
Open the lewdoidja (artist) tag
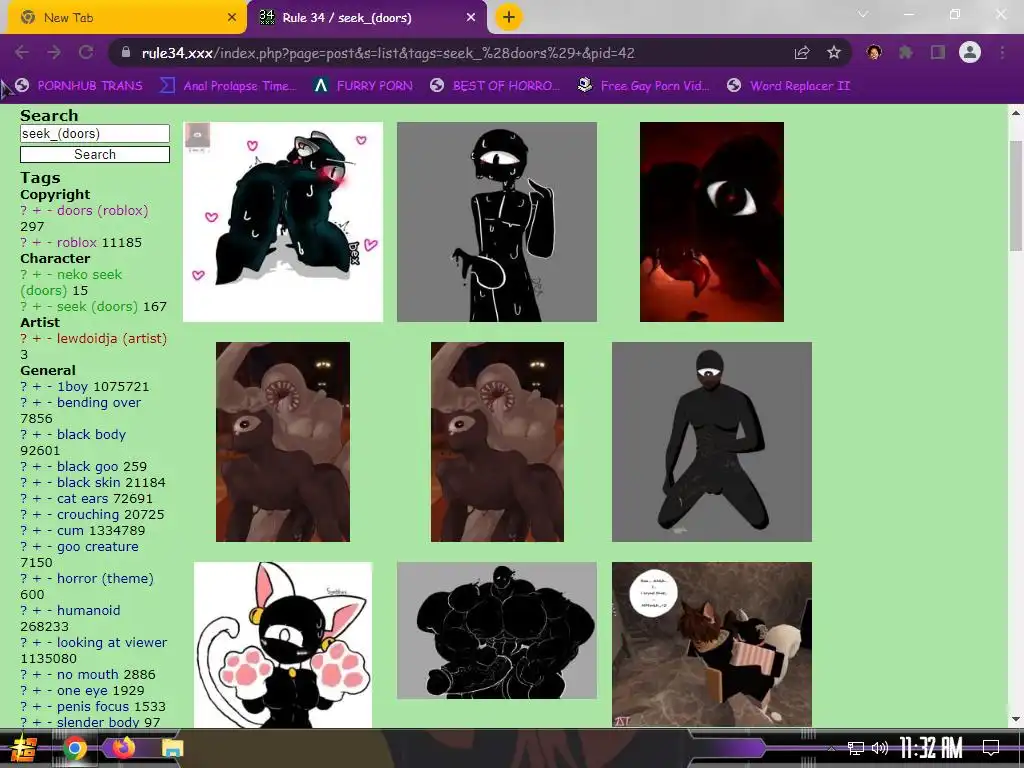point(112,338)
